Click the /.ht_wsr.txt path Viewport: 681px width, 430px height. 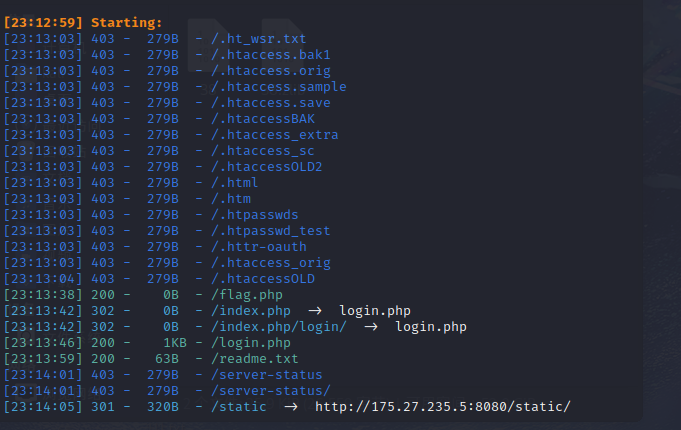coord(259,39)
